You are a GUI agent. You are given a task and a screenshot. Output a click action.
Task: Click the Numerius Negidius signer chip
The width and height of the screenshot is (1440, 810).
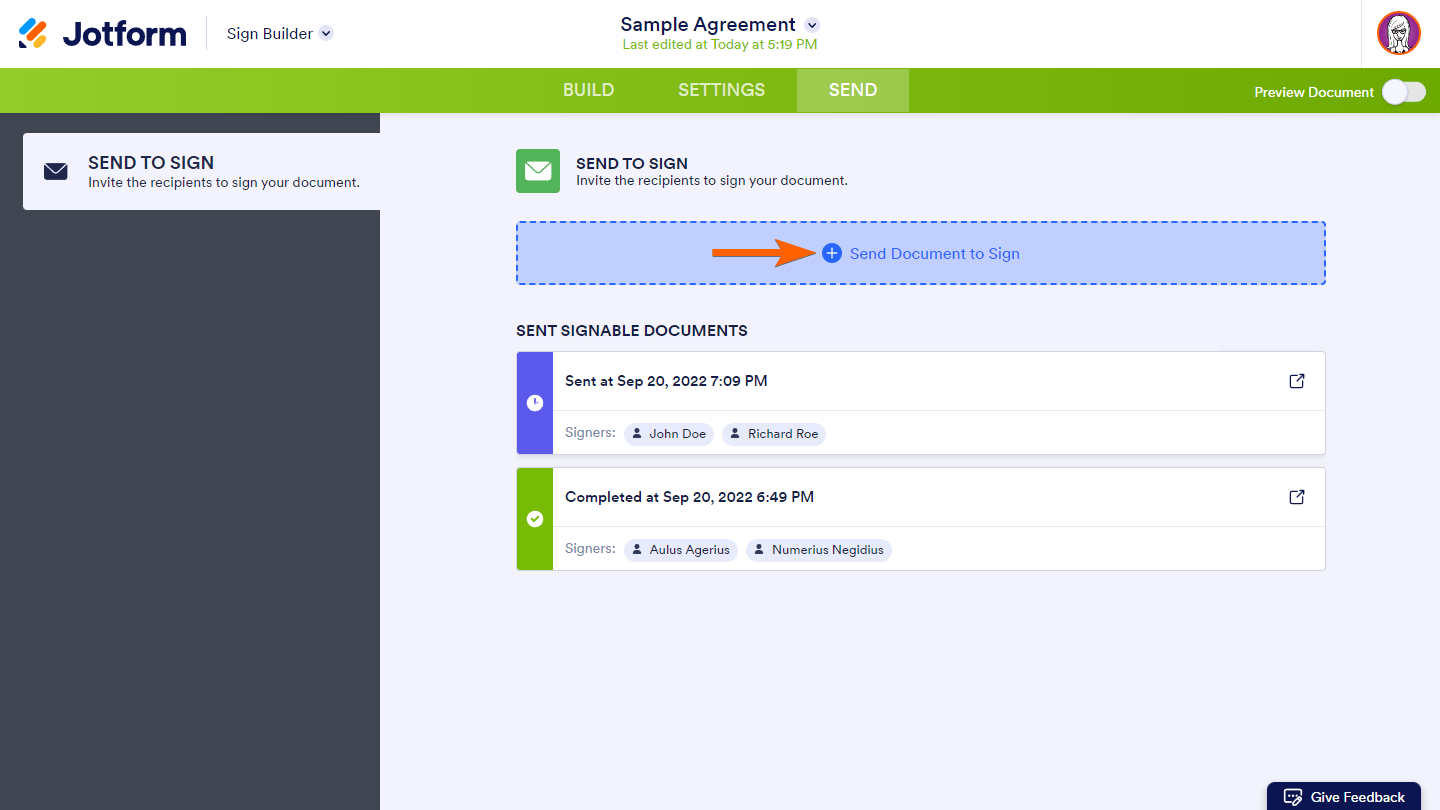click(819, 550)
